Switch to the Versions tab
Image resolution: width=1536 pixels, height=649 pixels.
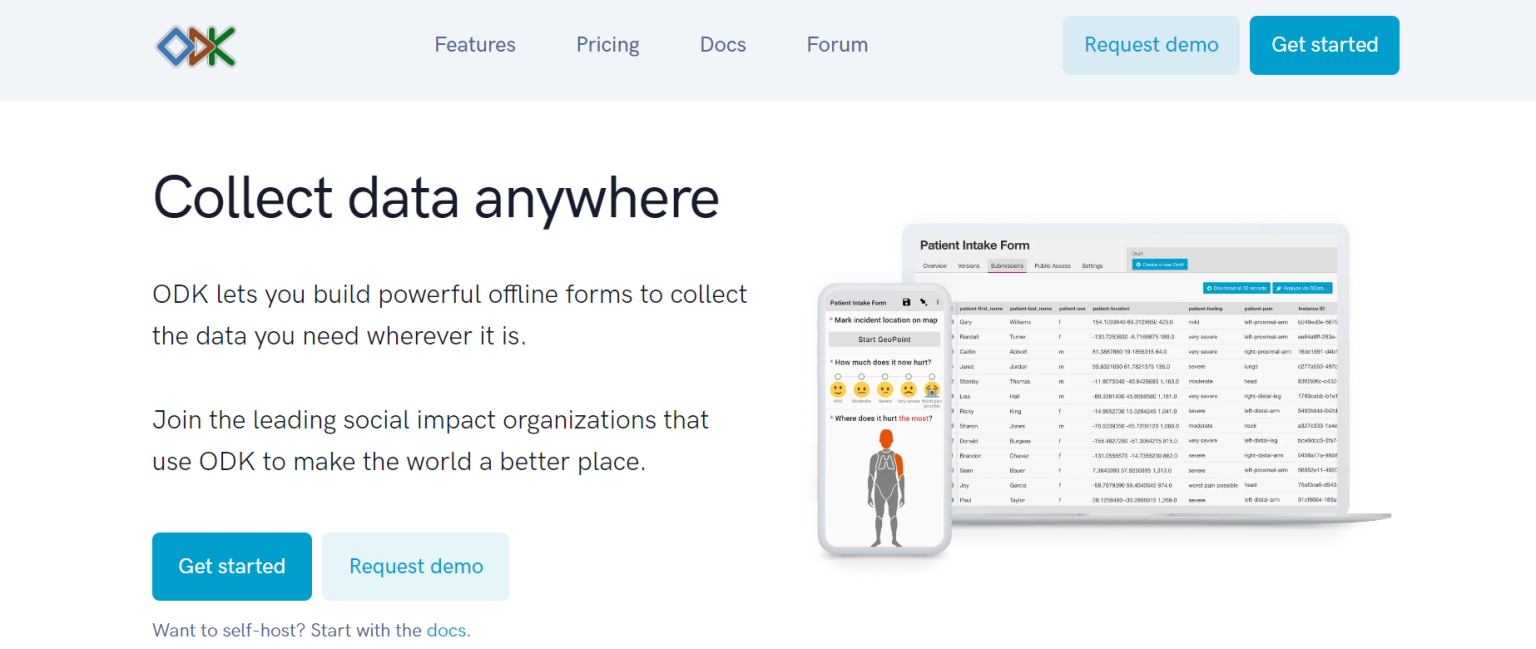969,265
